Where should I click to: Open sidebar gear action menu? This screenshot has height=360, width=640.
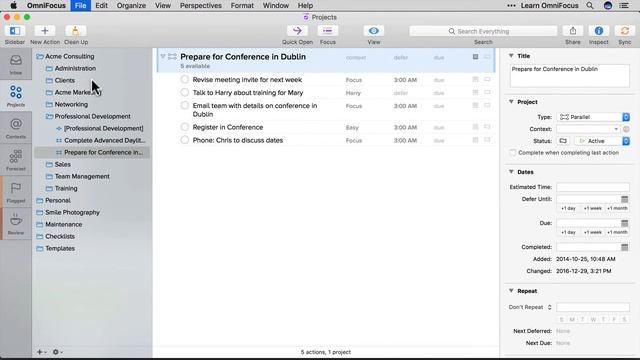point(57,352)
